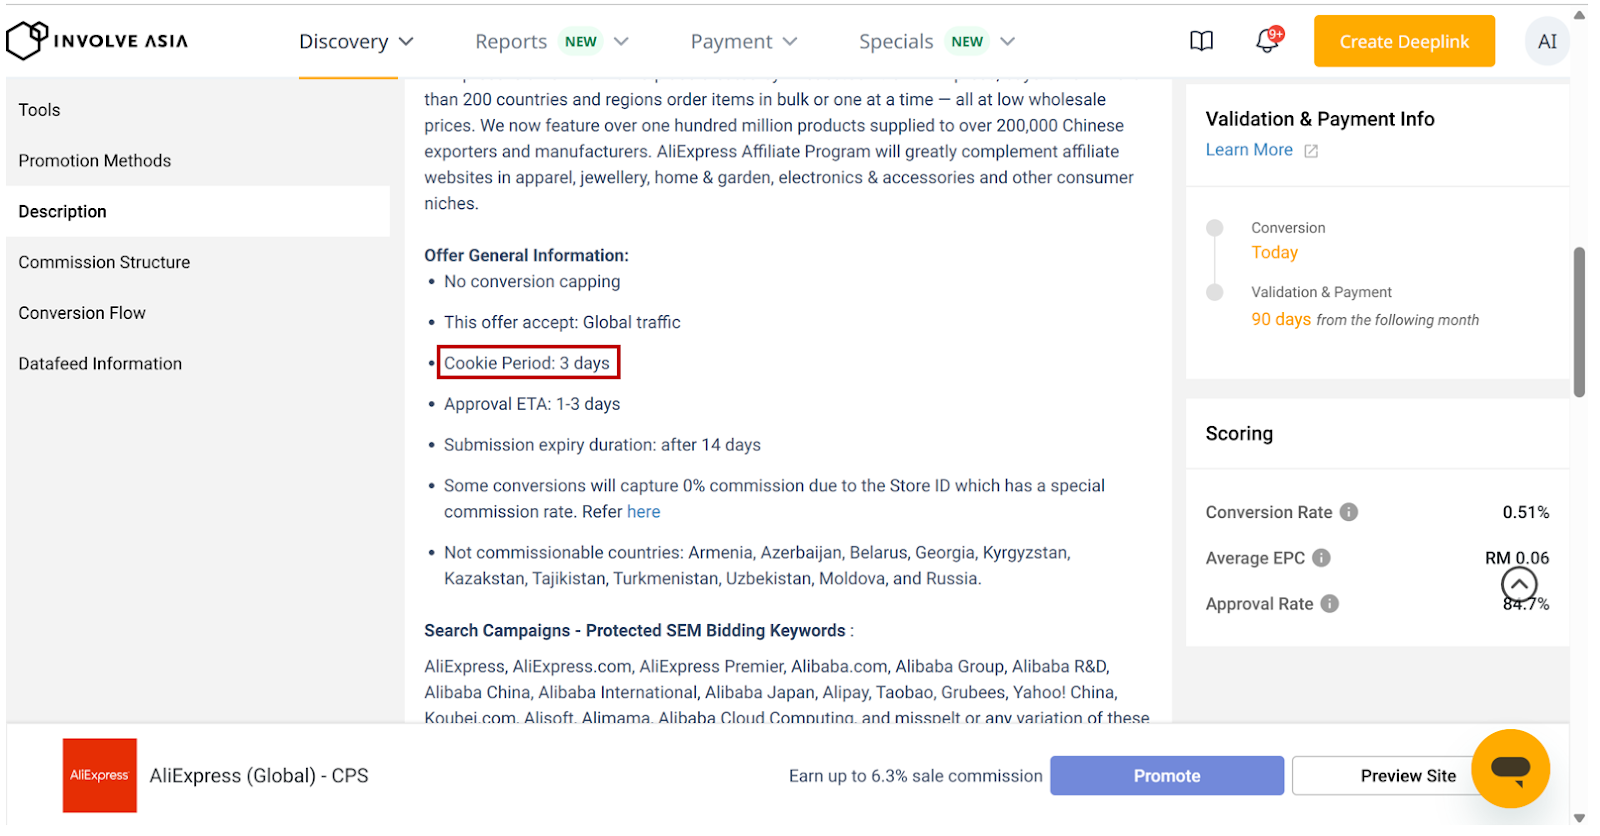The height and width of the screenshot is (836, 1600).
Task: Click the 0.51% conversion rate value
Action: 1525,512
